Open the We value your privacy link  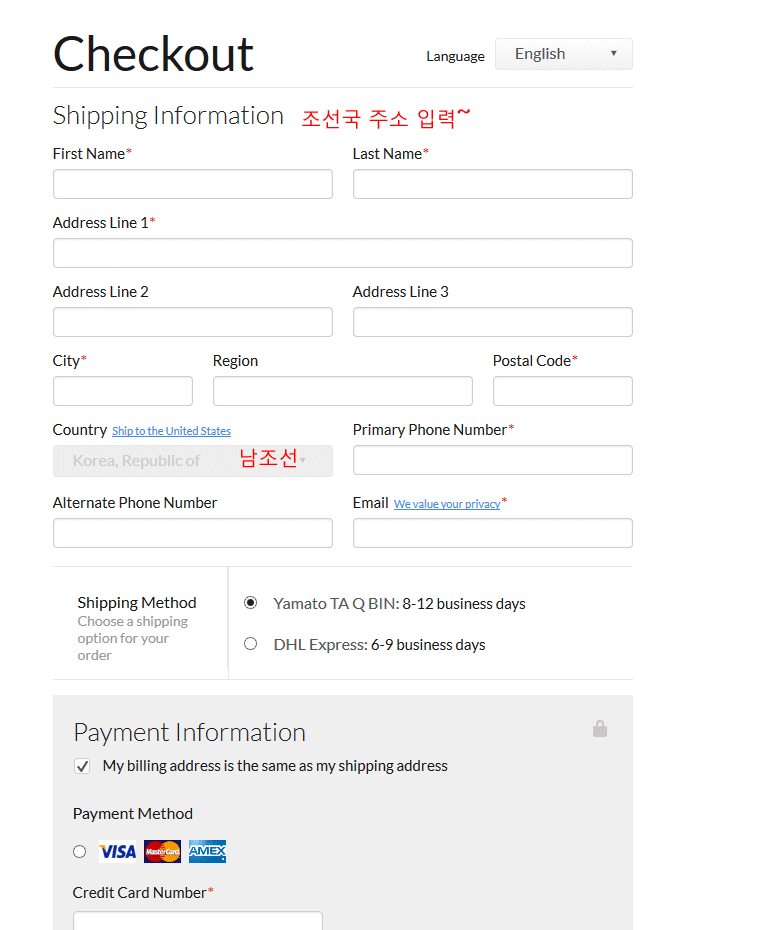(x=446, y=504)
